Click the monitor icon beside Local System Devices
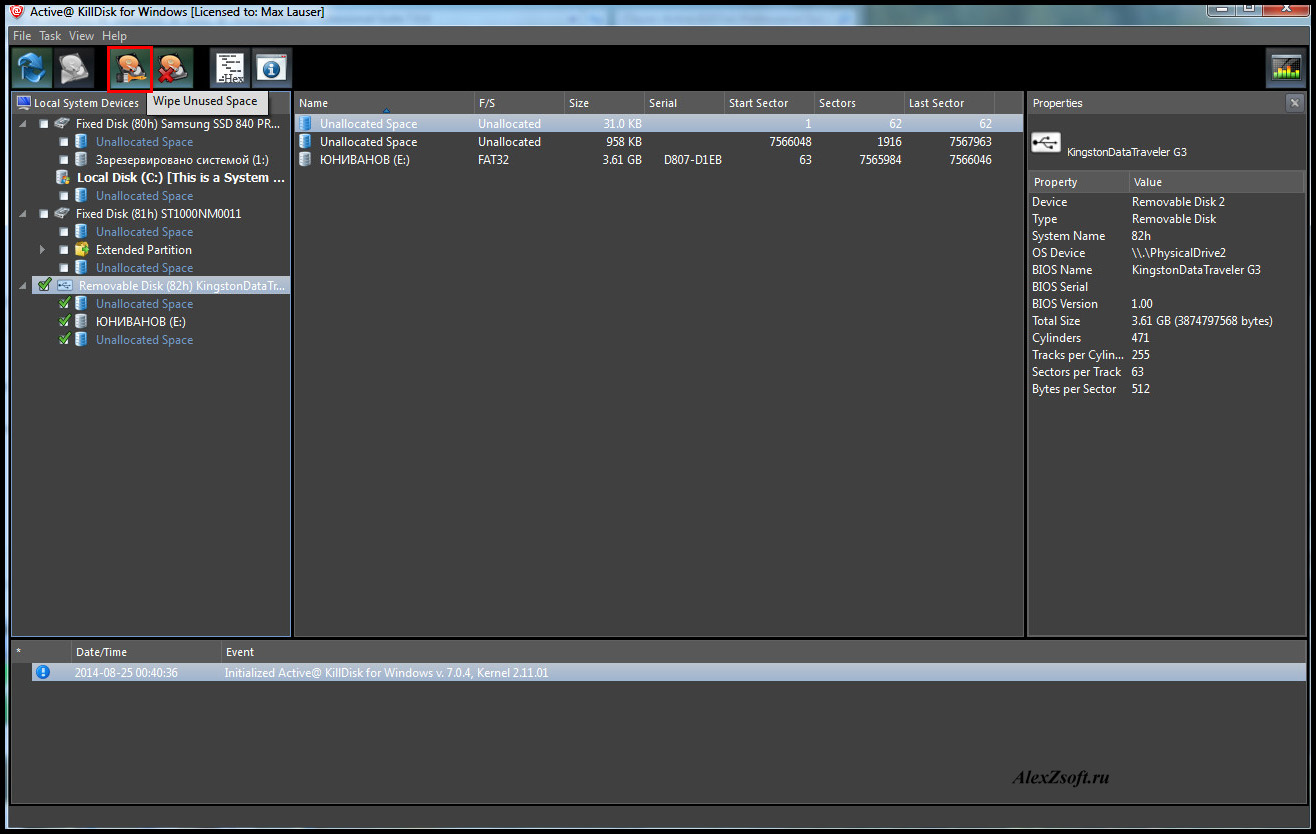The width and height of the screenshot is (1316, 834). click(x=24, y=103)
